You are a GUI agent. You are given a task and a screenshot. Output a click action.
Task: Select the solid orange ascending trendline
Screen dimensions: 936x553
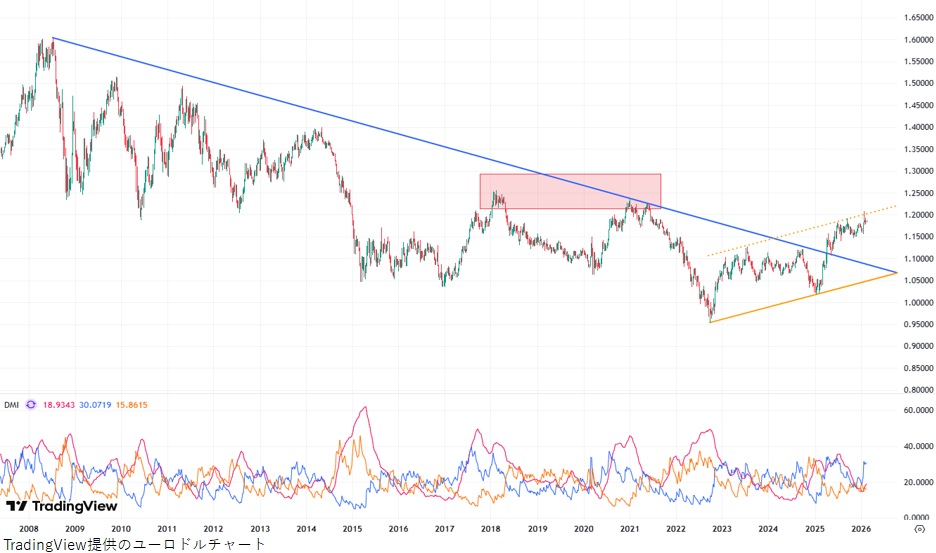(800, 299)
